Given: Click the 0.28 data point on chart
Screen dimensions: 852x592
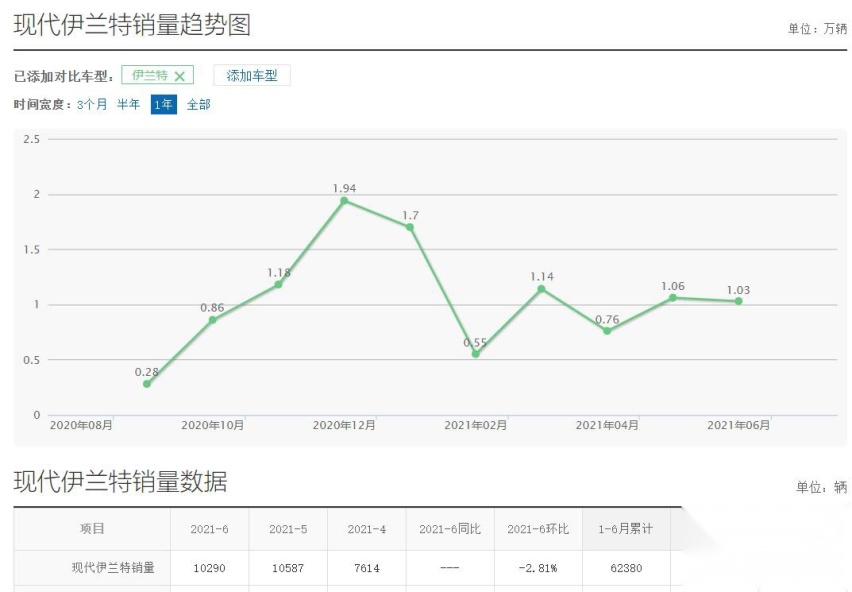Looking at the screenshot, I should coord(147,384).
